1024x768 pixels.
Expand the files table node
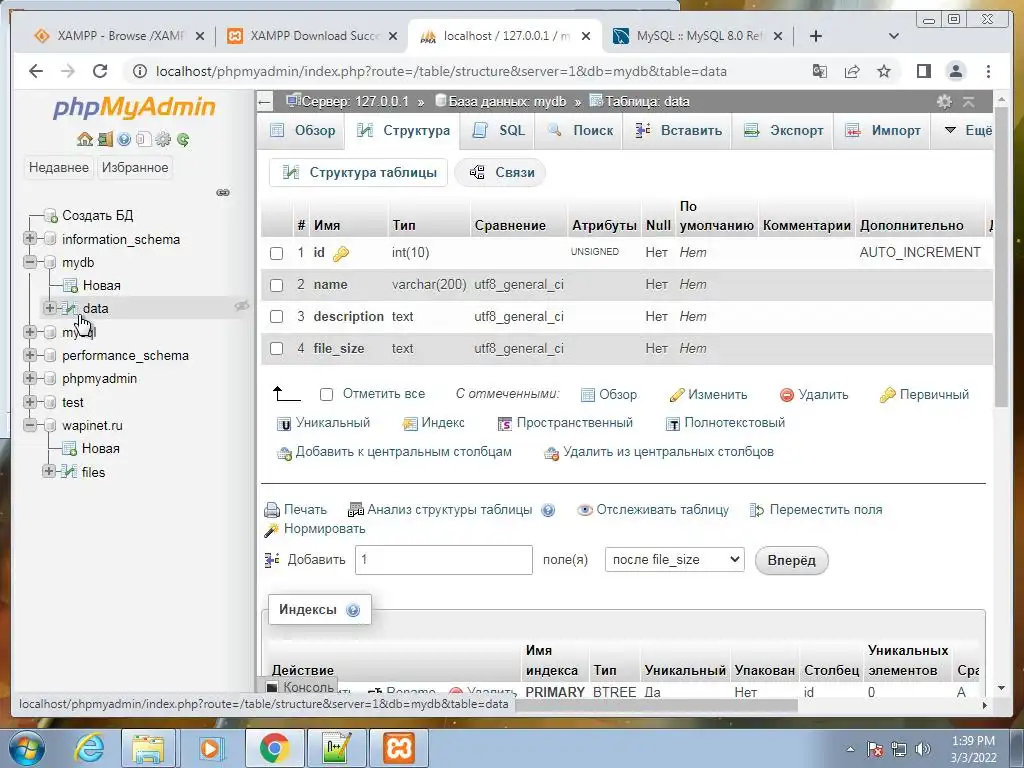[48, 471]
